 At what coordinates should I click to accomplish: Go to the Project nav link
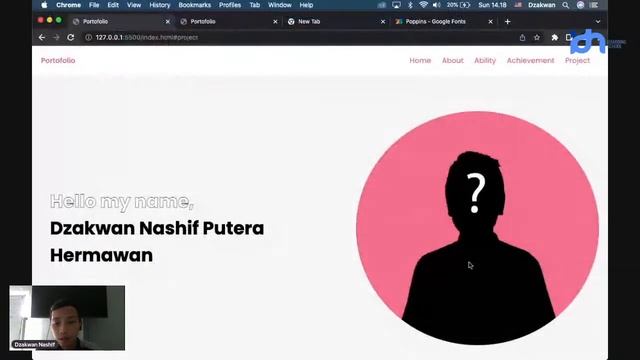pyautogui.click(x=577, y=60)
